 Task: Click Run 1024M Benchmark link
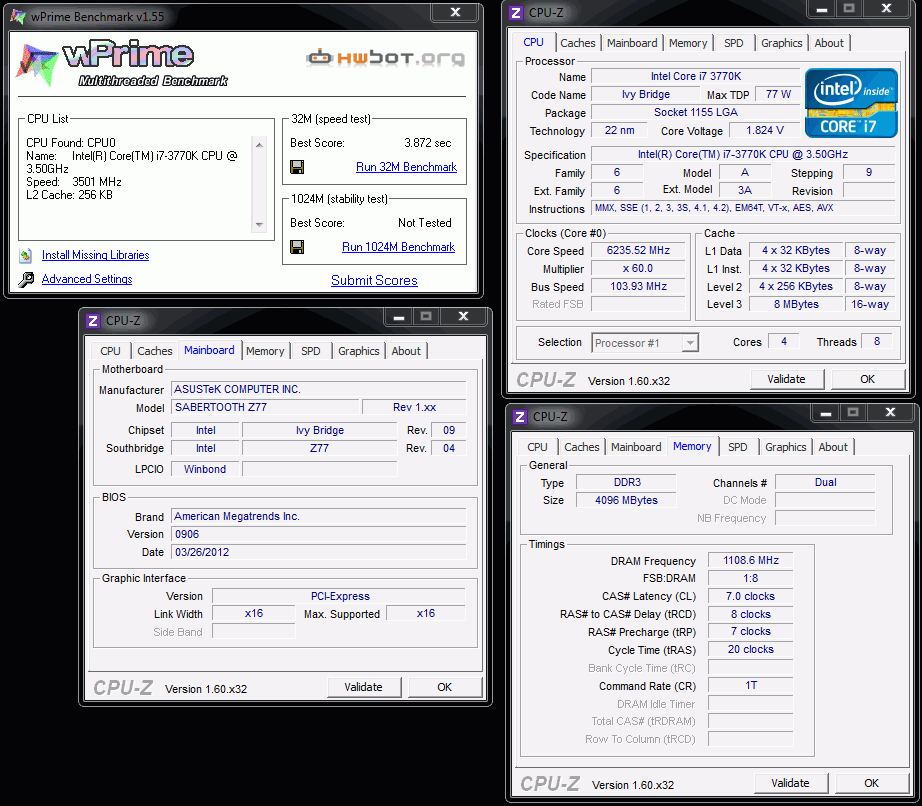tap(399, 247)
